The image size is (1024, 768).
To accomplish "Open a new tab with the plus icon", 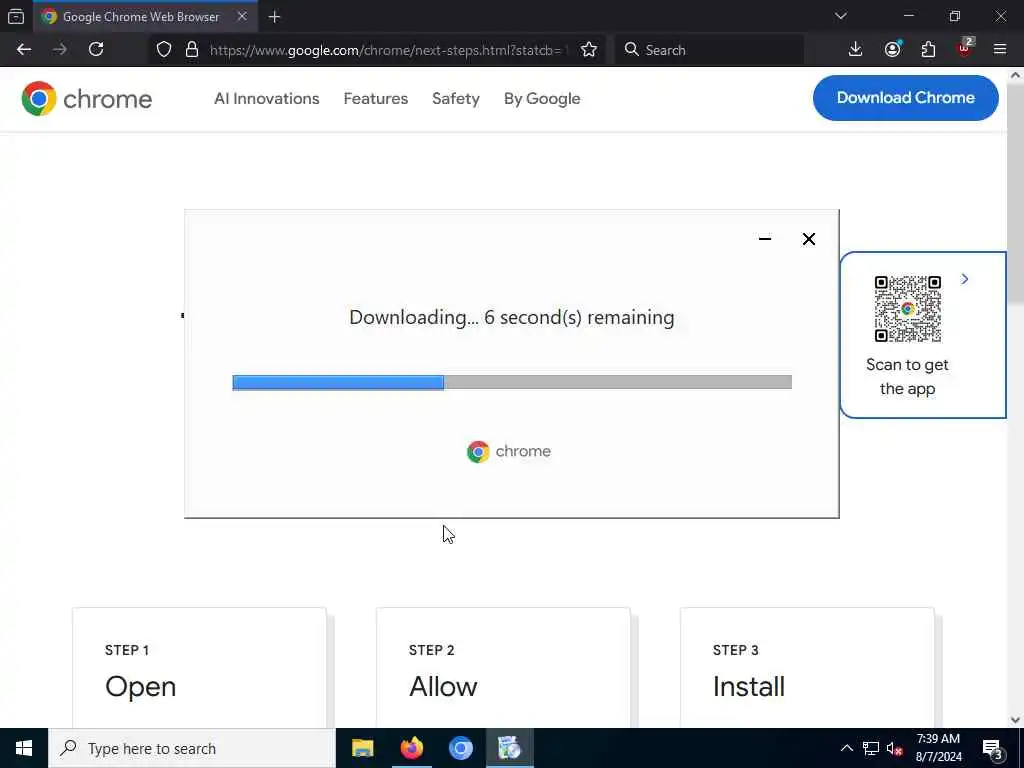I will coord(274,17).
